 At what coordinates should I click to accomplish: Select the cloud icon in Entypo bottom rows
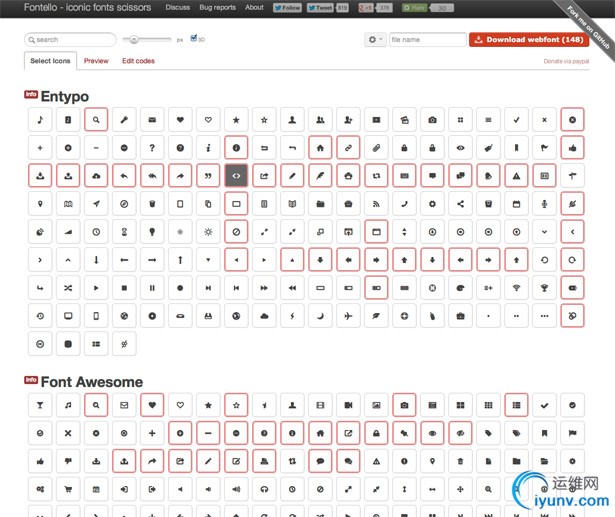[x=264, y=316]
